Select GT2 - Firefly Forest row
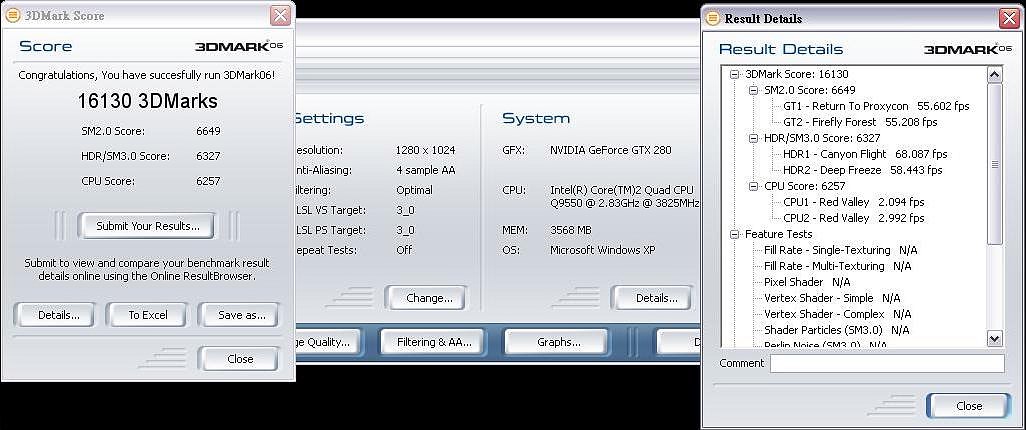Viewport: 1026px width, 430px height. [860, 122]
